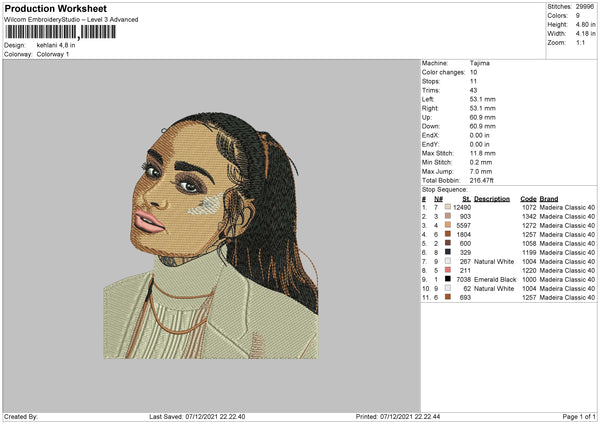Click the Trims value 43
The image size is (600, 424).
(x=473, y=90)
